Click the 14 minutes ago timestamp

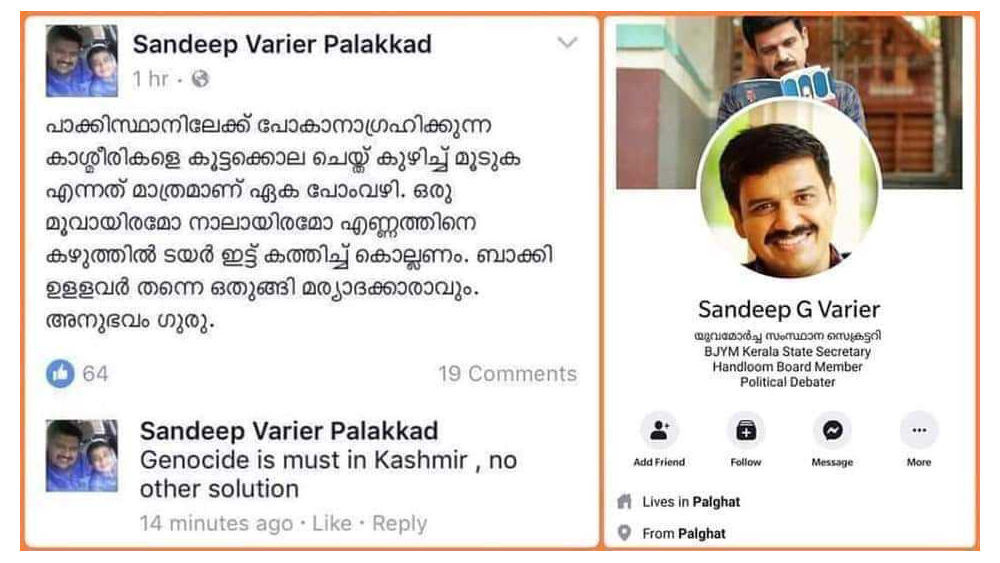pyautogui.click(x=216, y=523)
